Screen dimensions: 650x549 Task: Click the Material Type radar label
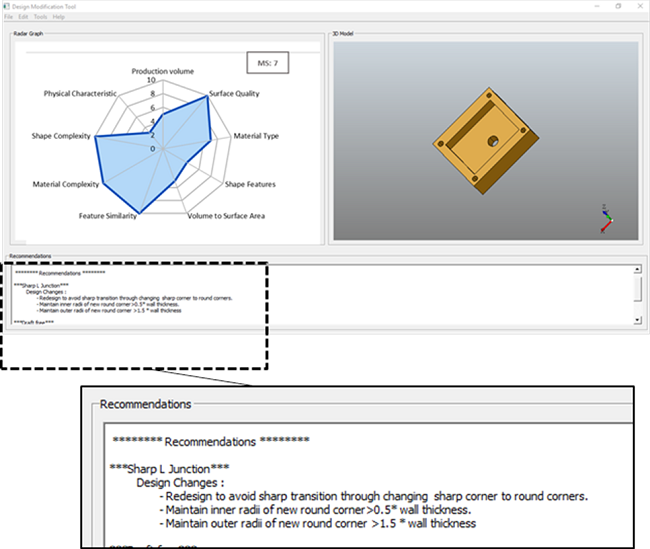[256, 135]
